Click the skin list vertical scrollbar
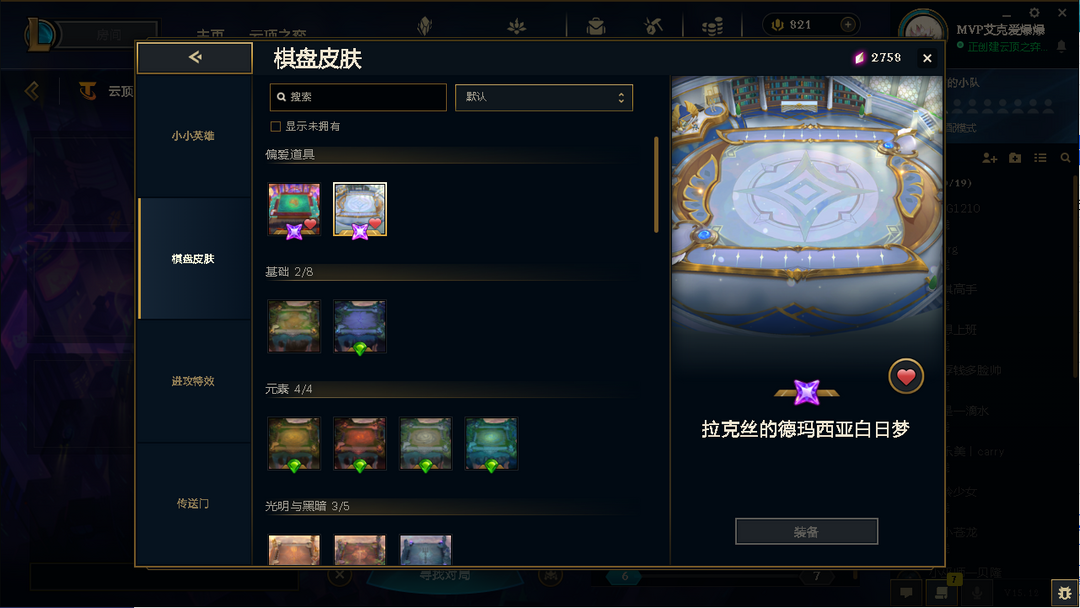Image resolution: width=1080 pixels, height=608 pixels. (656, 185)
